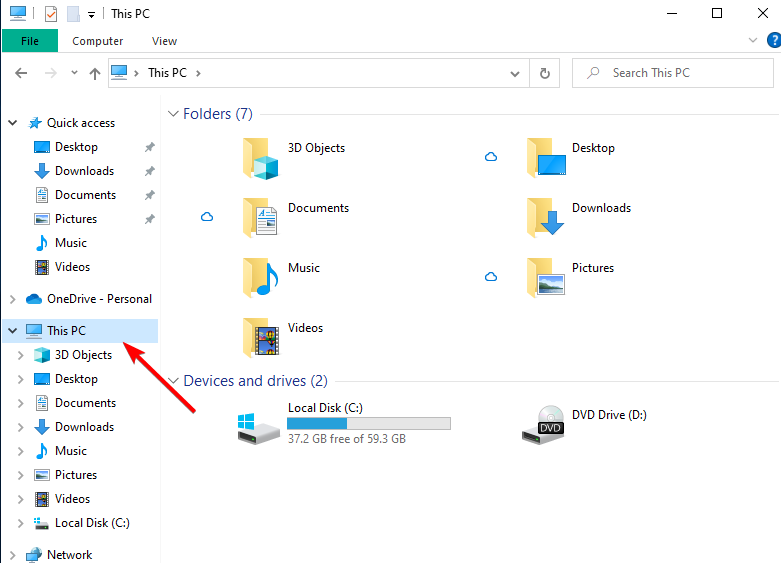The height and width of the screenshot is (563, 781).
Task: Select Desktop under This PC in tree
Action: point(76,379)
